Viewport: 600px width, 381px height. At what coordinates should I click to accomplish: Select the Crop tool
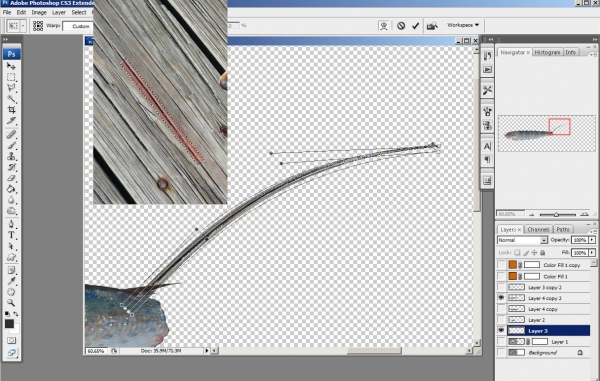(x=11, y=109)
